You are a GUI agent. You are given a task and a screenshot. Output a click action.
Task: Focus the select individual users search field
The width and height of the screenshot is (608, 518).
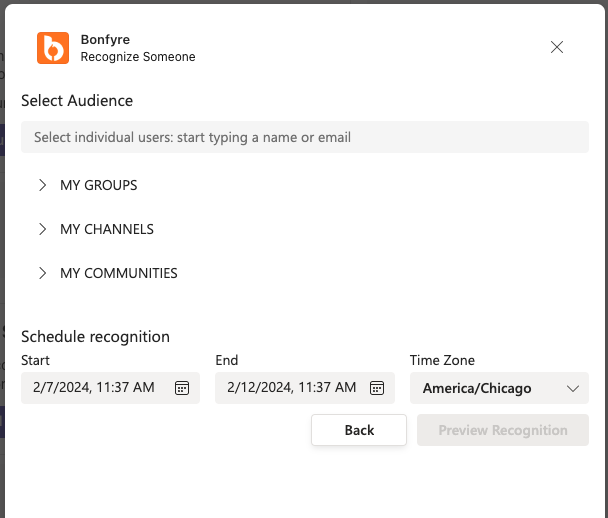(x=305, y=137)
